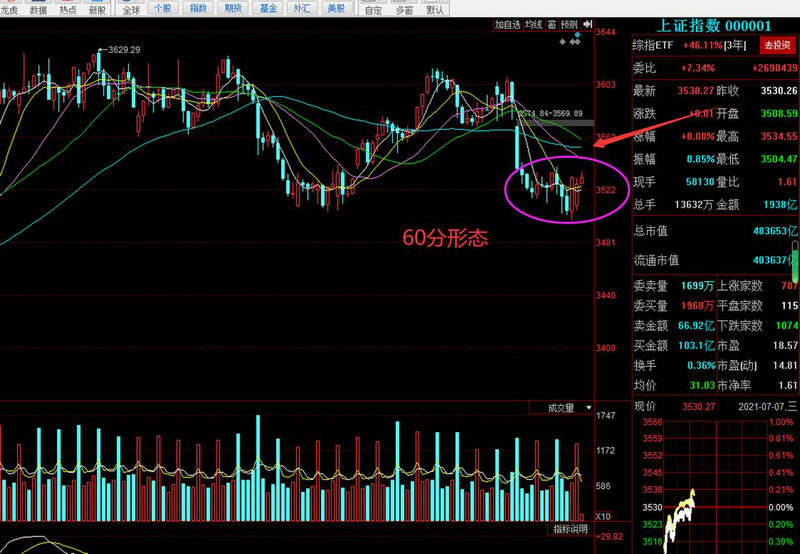
Task: Click the red 去投资 button
Action: (x=775, y=45)
